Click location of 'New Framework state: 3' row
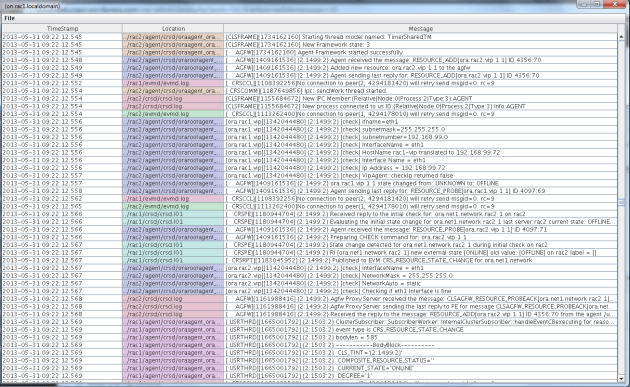This screenshot has height=387, width=630. [x=173, y=44]
